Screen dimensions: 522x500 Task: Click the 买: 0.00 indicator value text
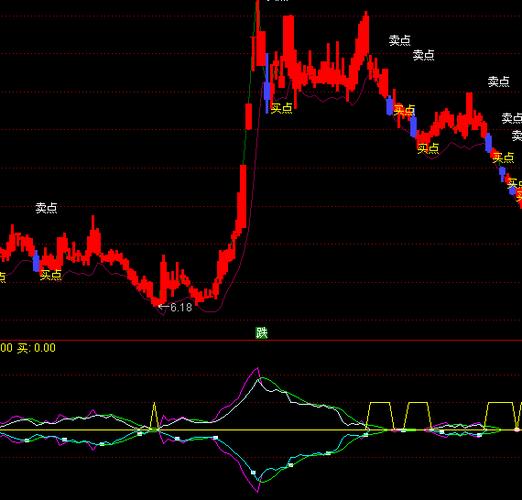36,348
